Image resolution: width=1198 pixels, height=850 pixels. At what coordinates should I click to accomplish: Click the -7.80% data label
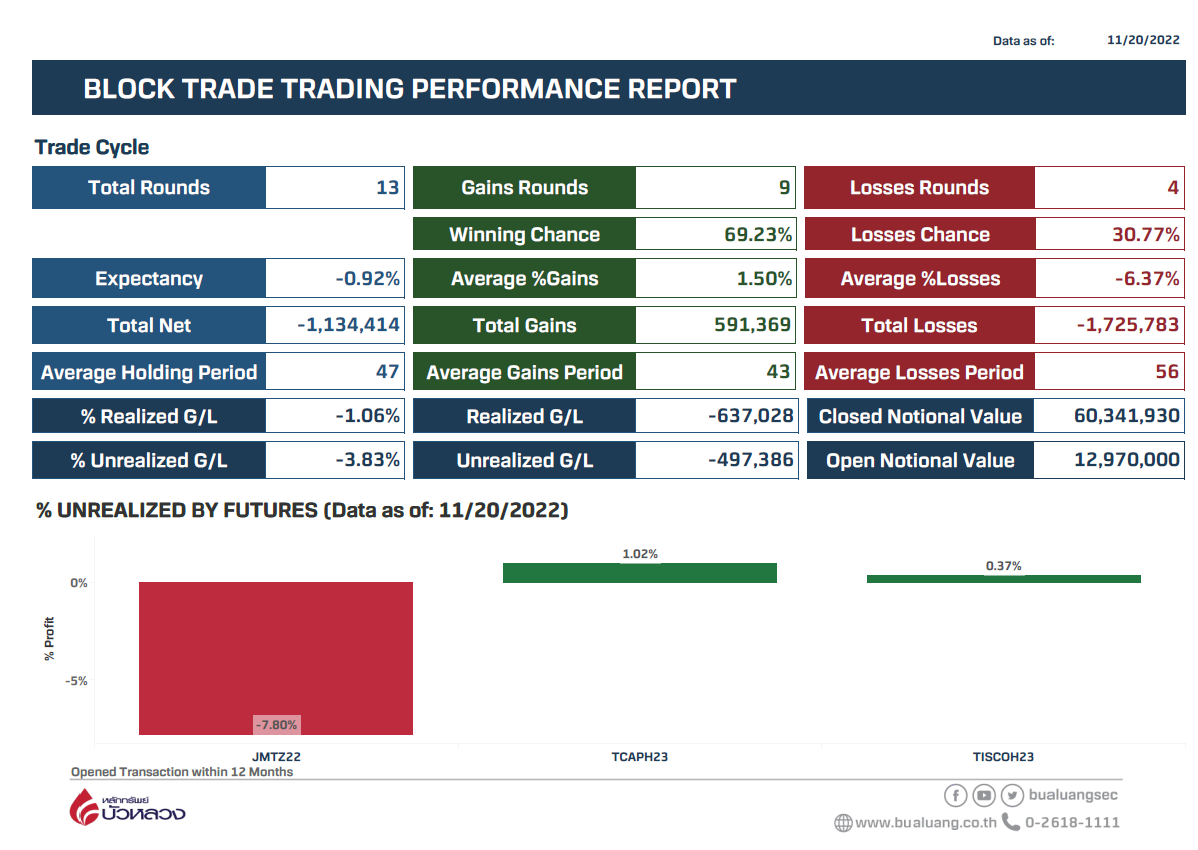pos(276,725)
